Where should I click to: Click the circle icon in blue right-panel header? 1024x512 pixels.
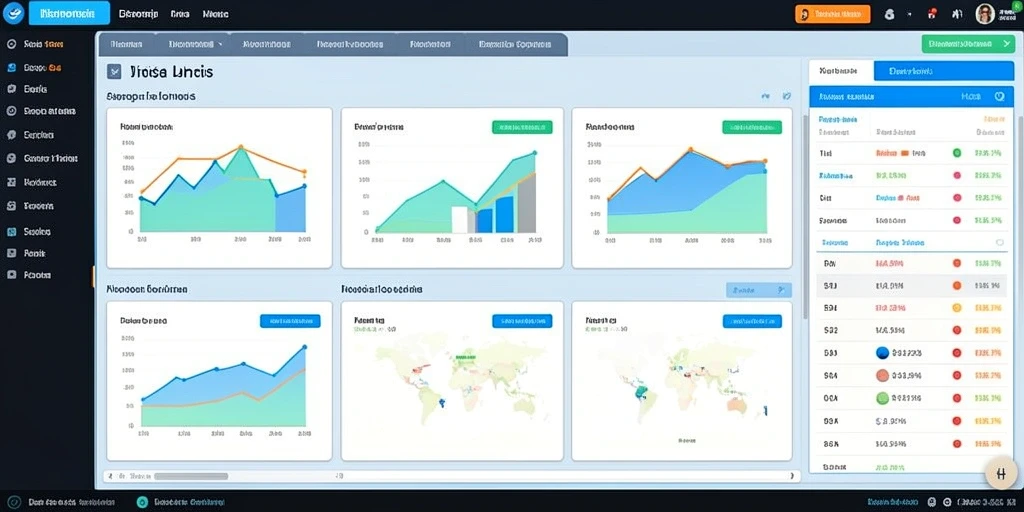tap(999, 97)
